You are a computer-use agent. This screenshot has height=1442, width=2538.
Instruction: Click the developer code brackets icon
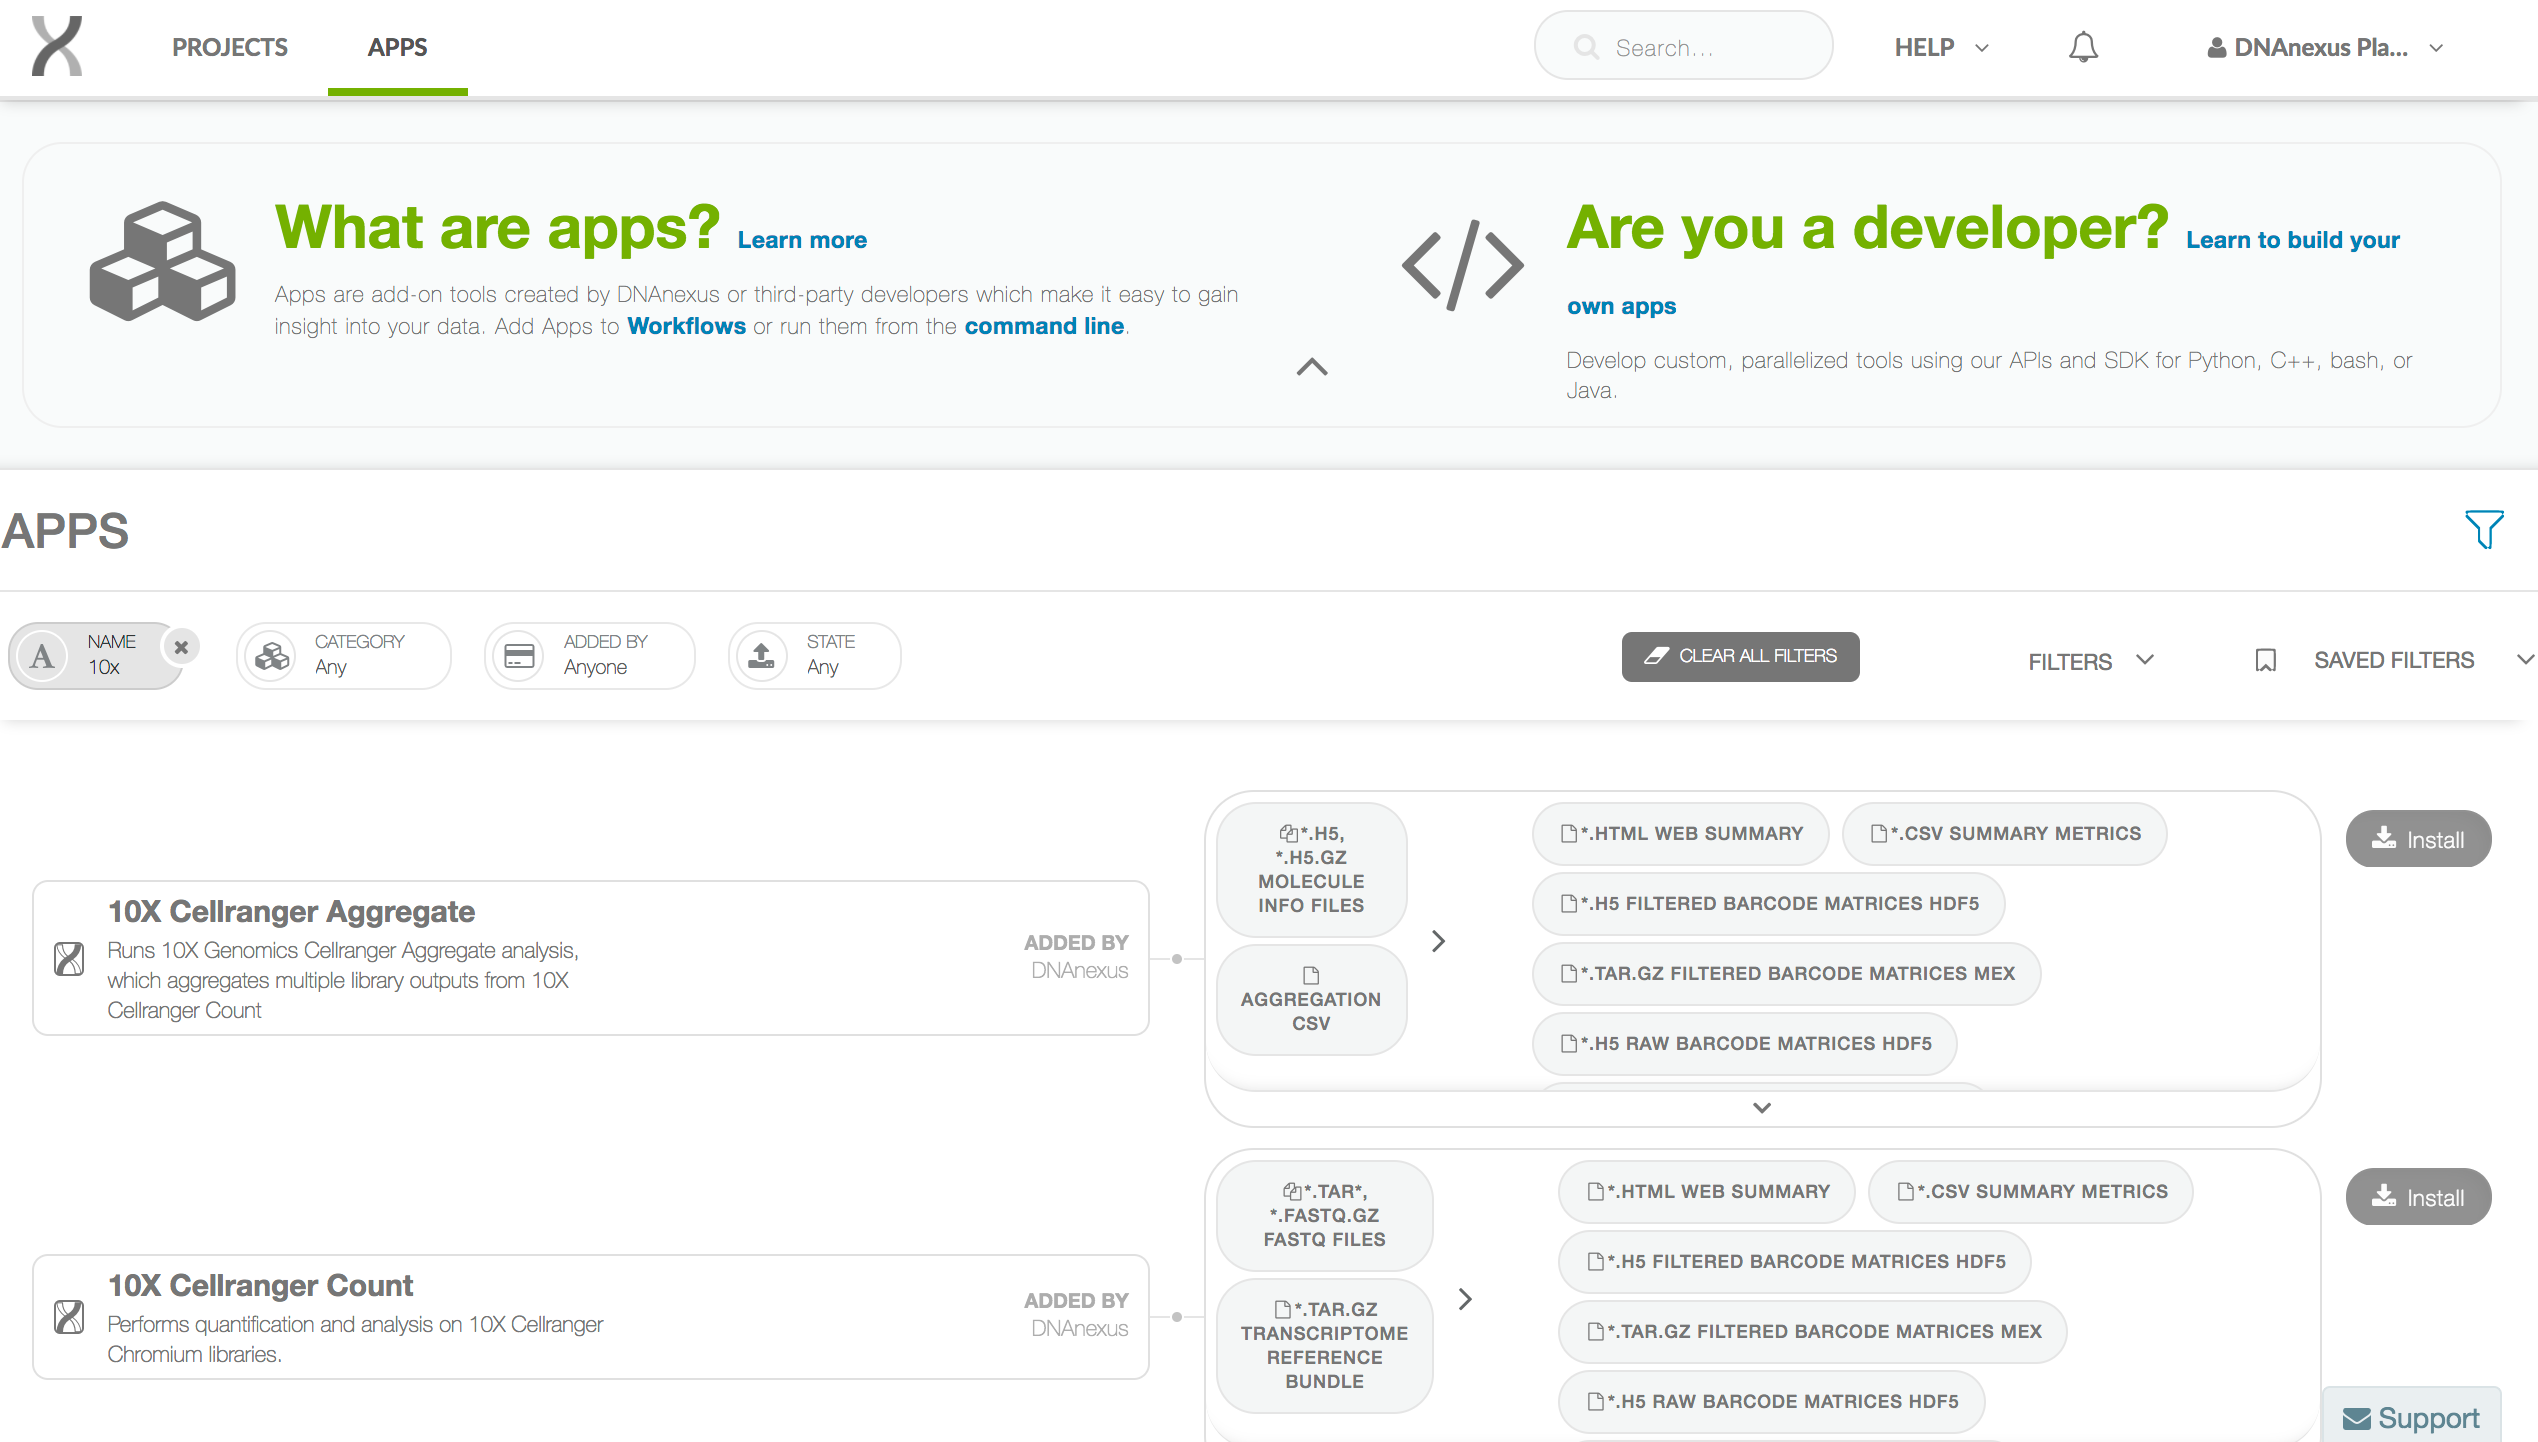coord(1462,265)
